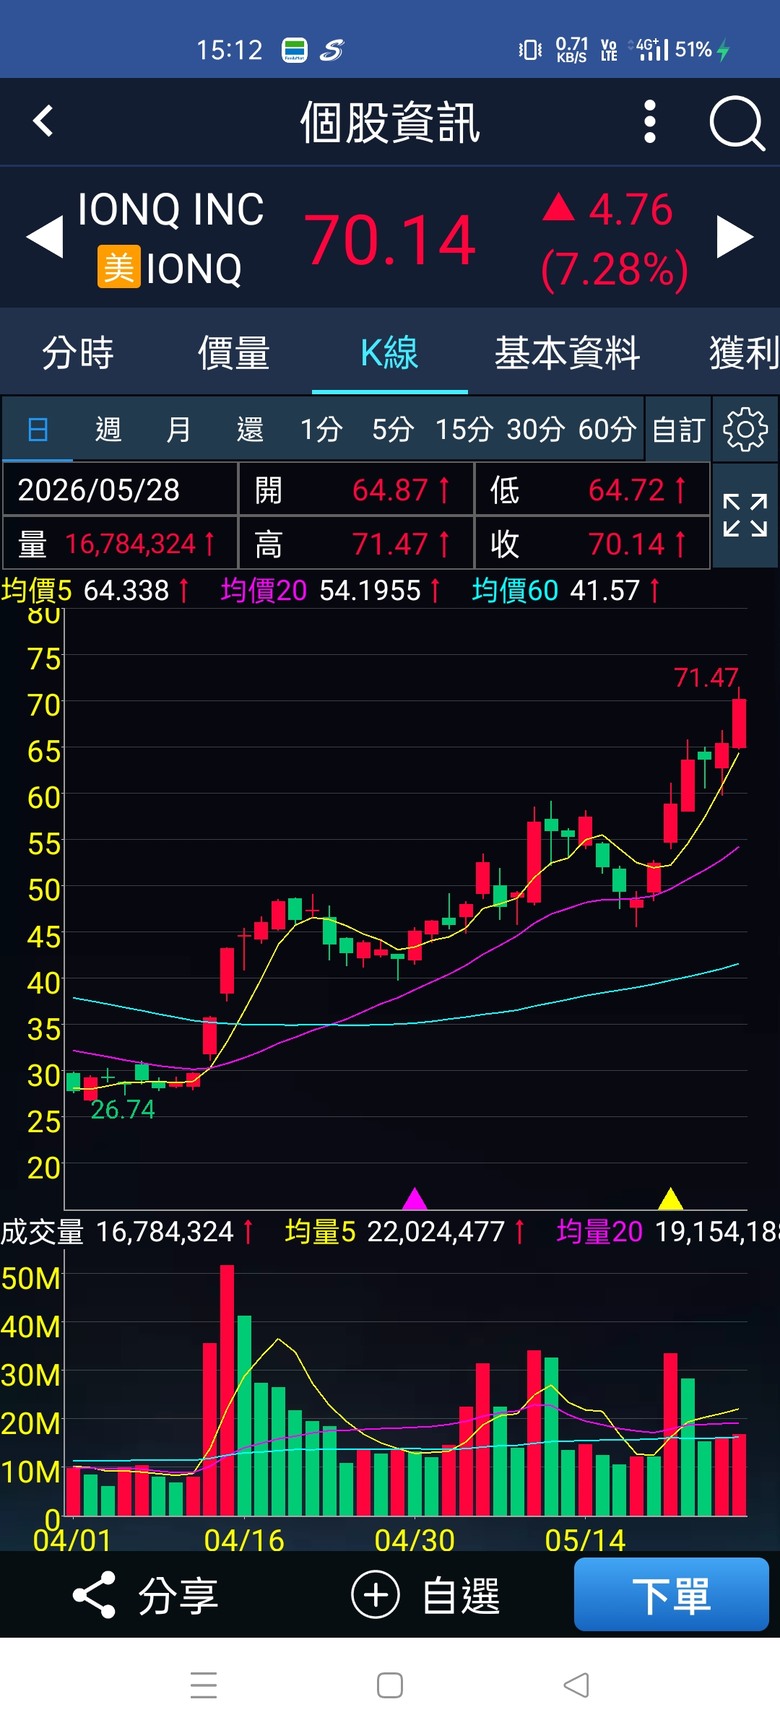Viewport: 780px width, 1733px height.
Task: Tap the plus circle watchlist icon
Action: (375, 1595)
